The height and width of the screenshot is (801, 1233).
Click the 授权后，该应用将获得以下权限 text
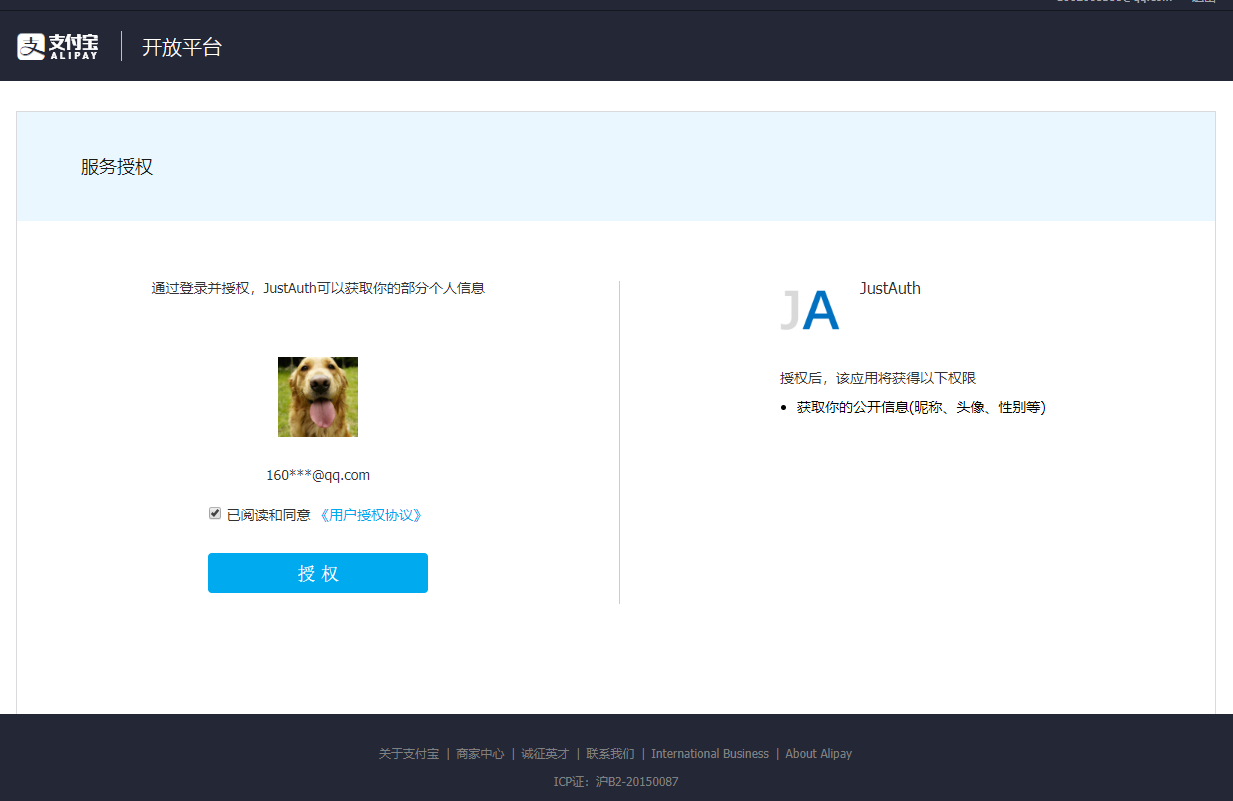(878, 378)
